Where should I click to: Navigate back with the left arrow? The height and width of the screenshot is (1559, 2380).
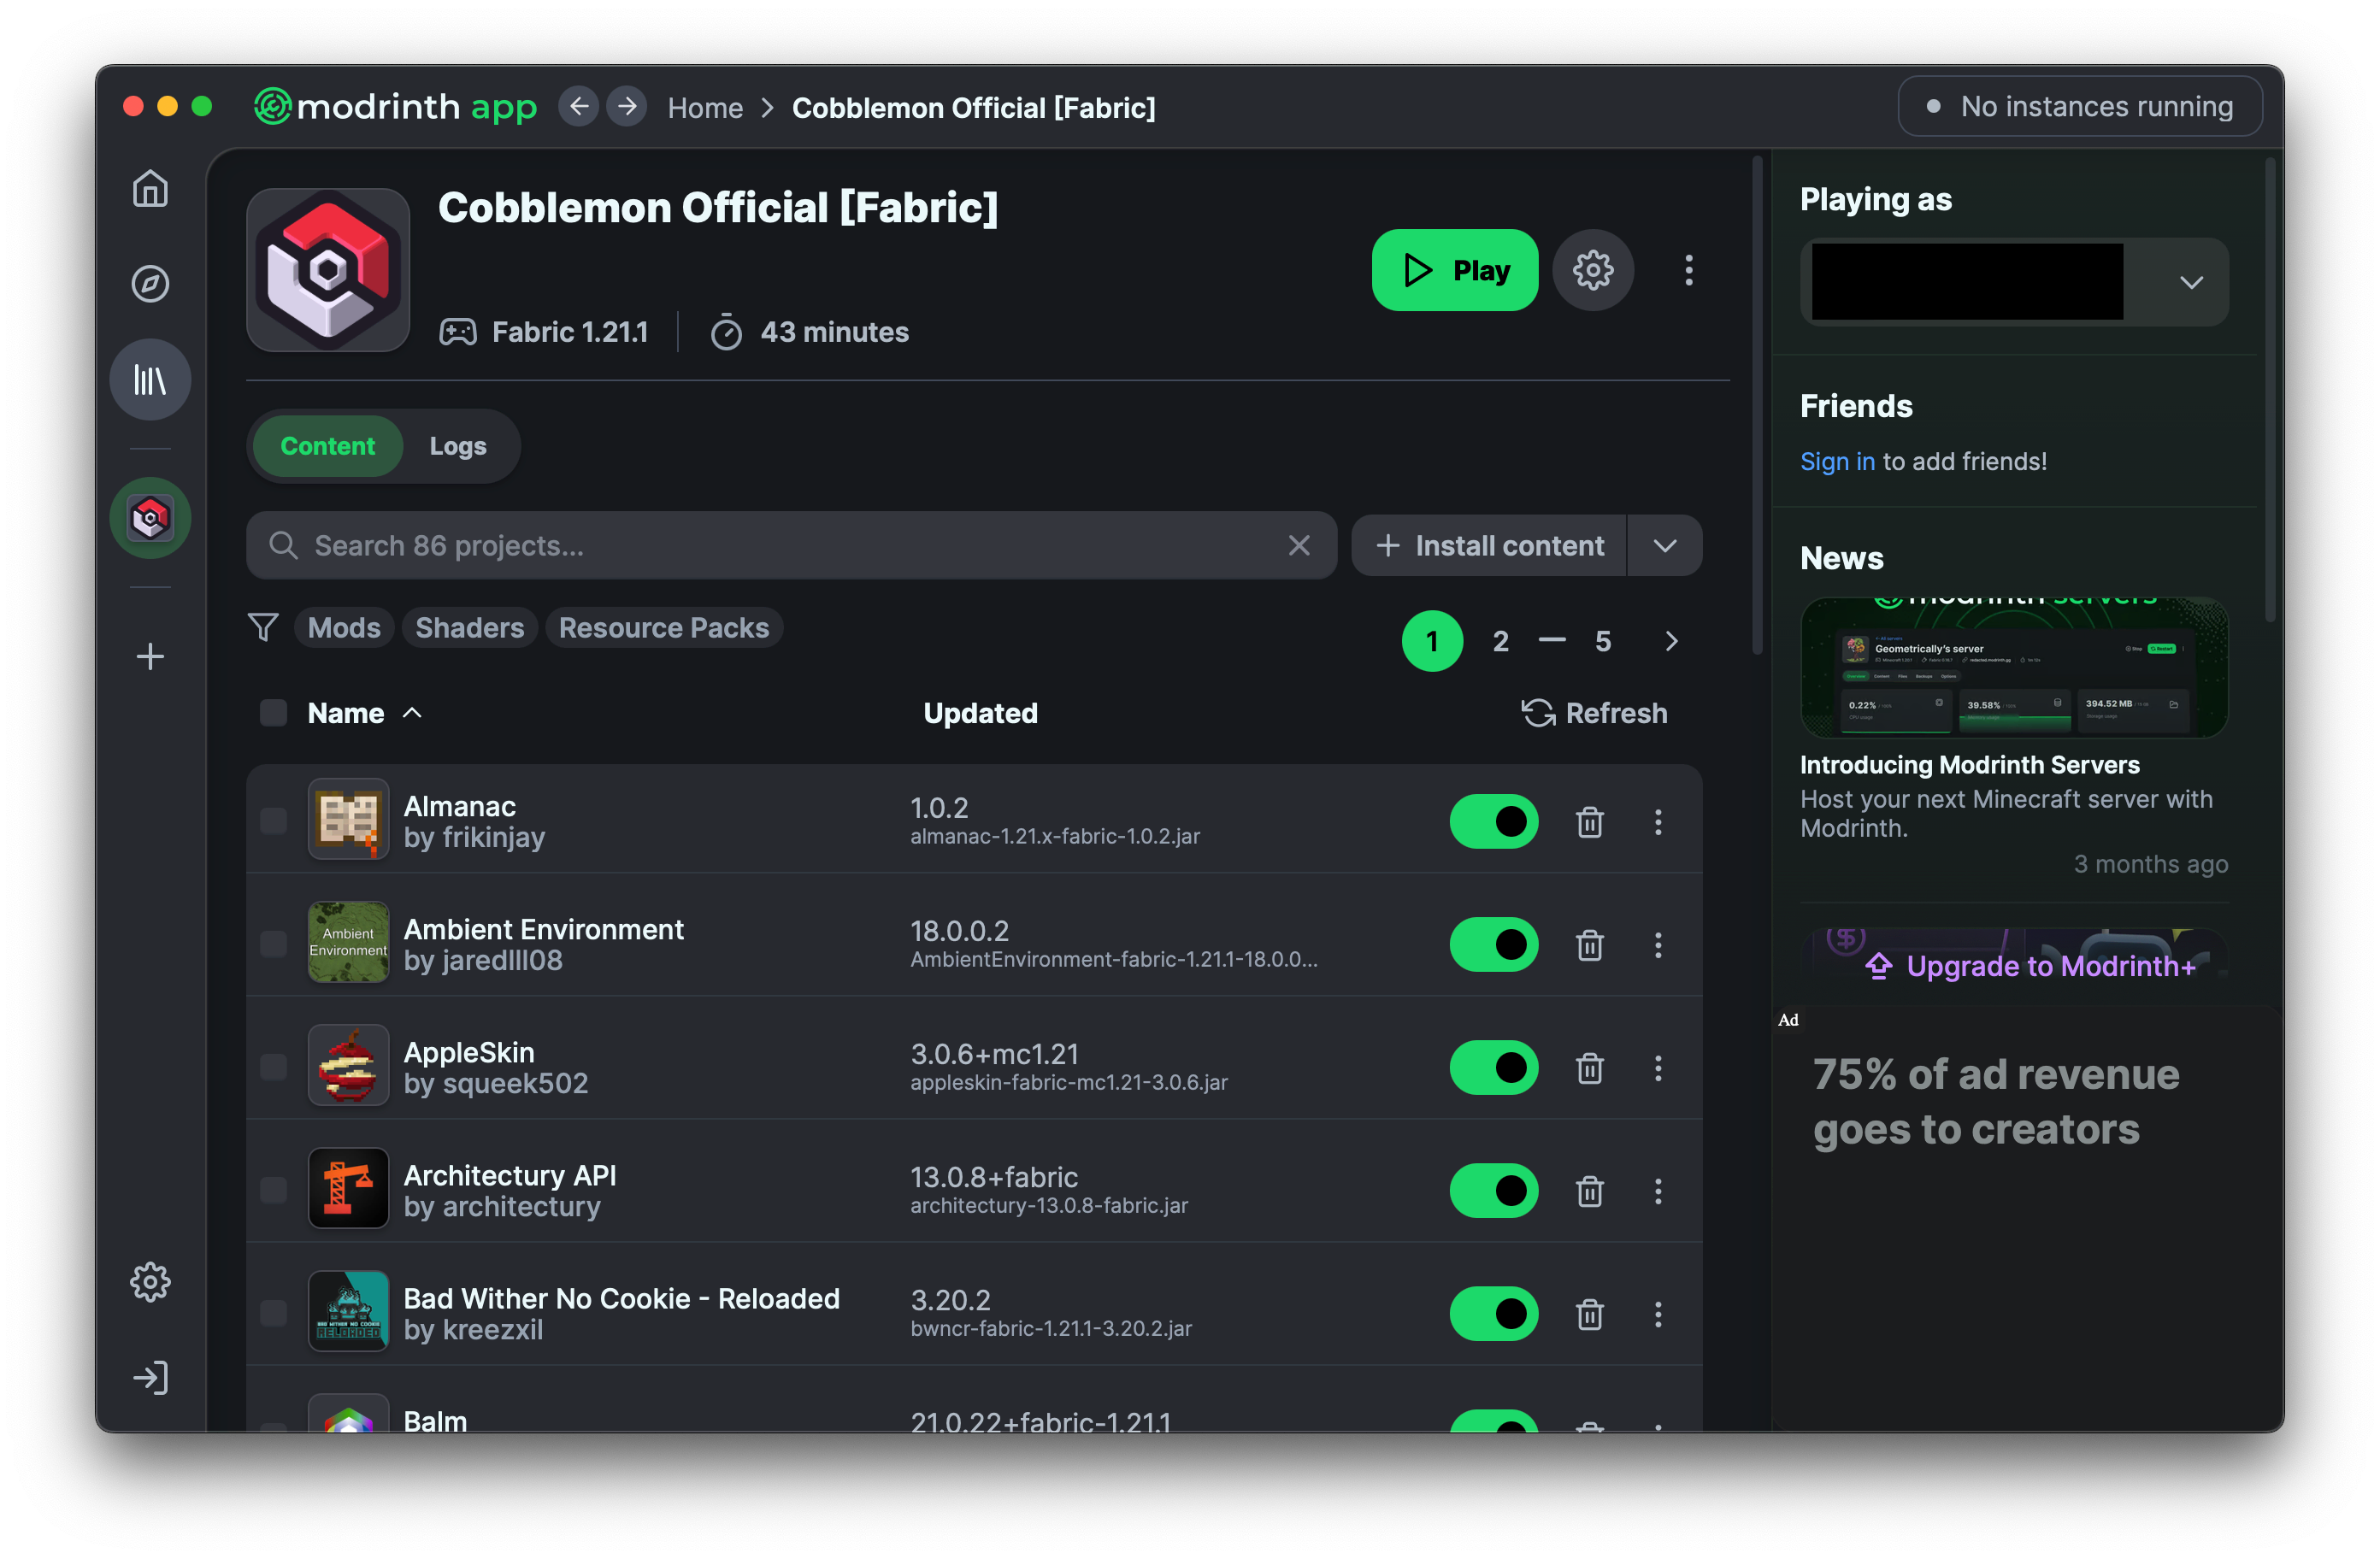(578, 106)
